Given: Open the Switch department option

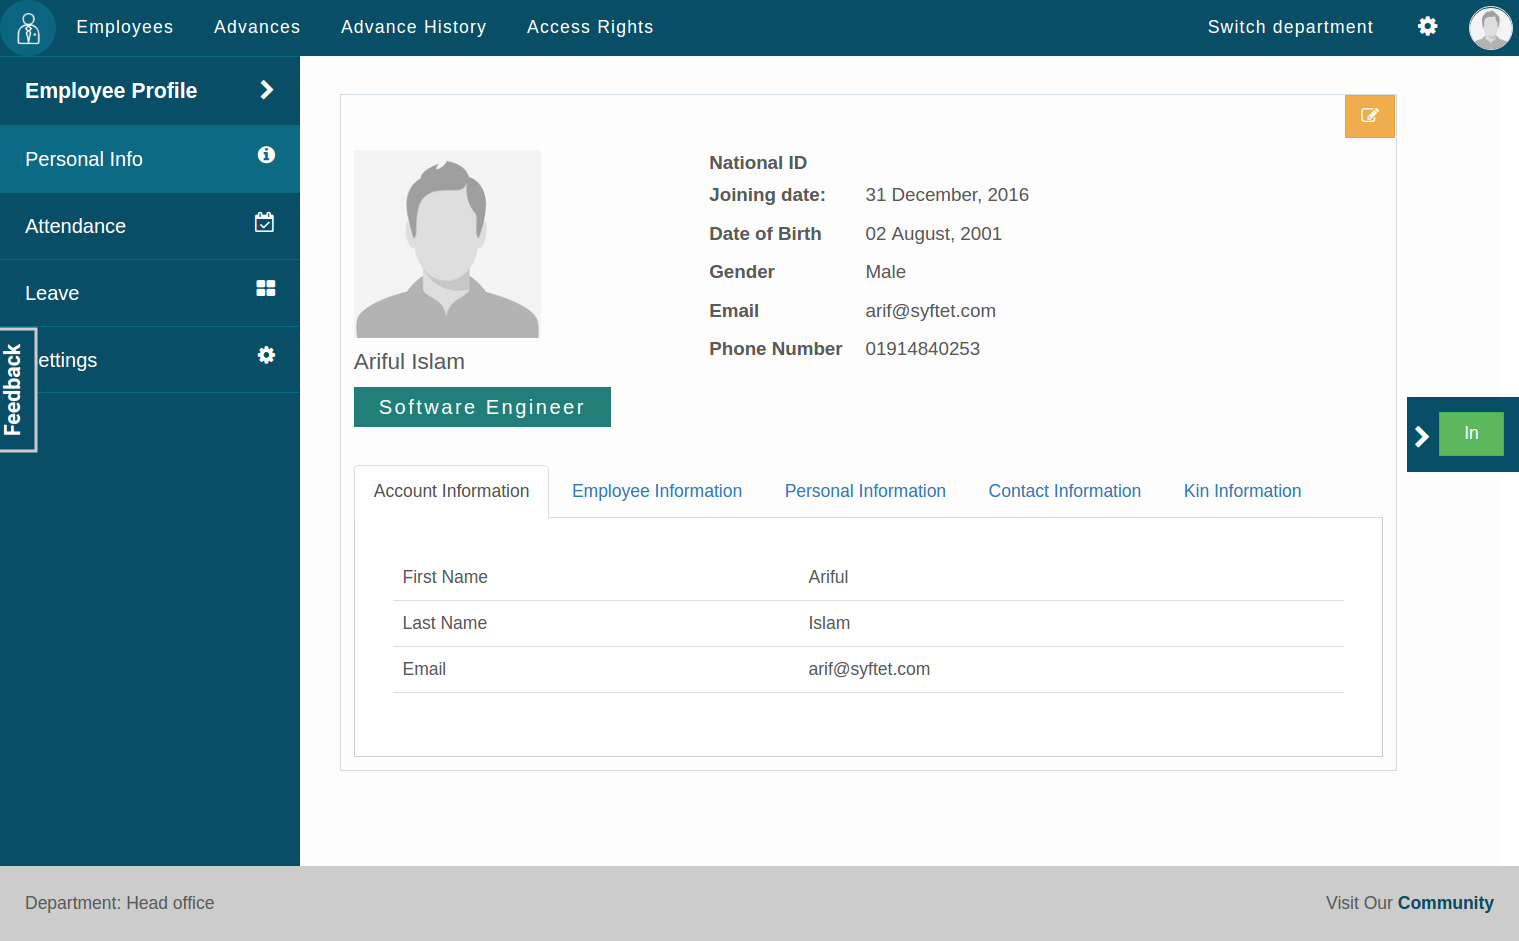Looking at the screenshot, I should tap(1290, 27).
